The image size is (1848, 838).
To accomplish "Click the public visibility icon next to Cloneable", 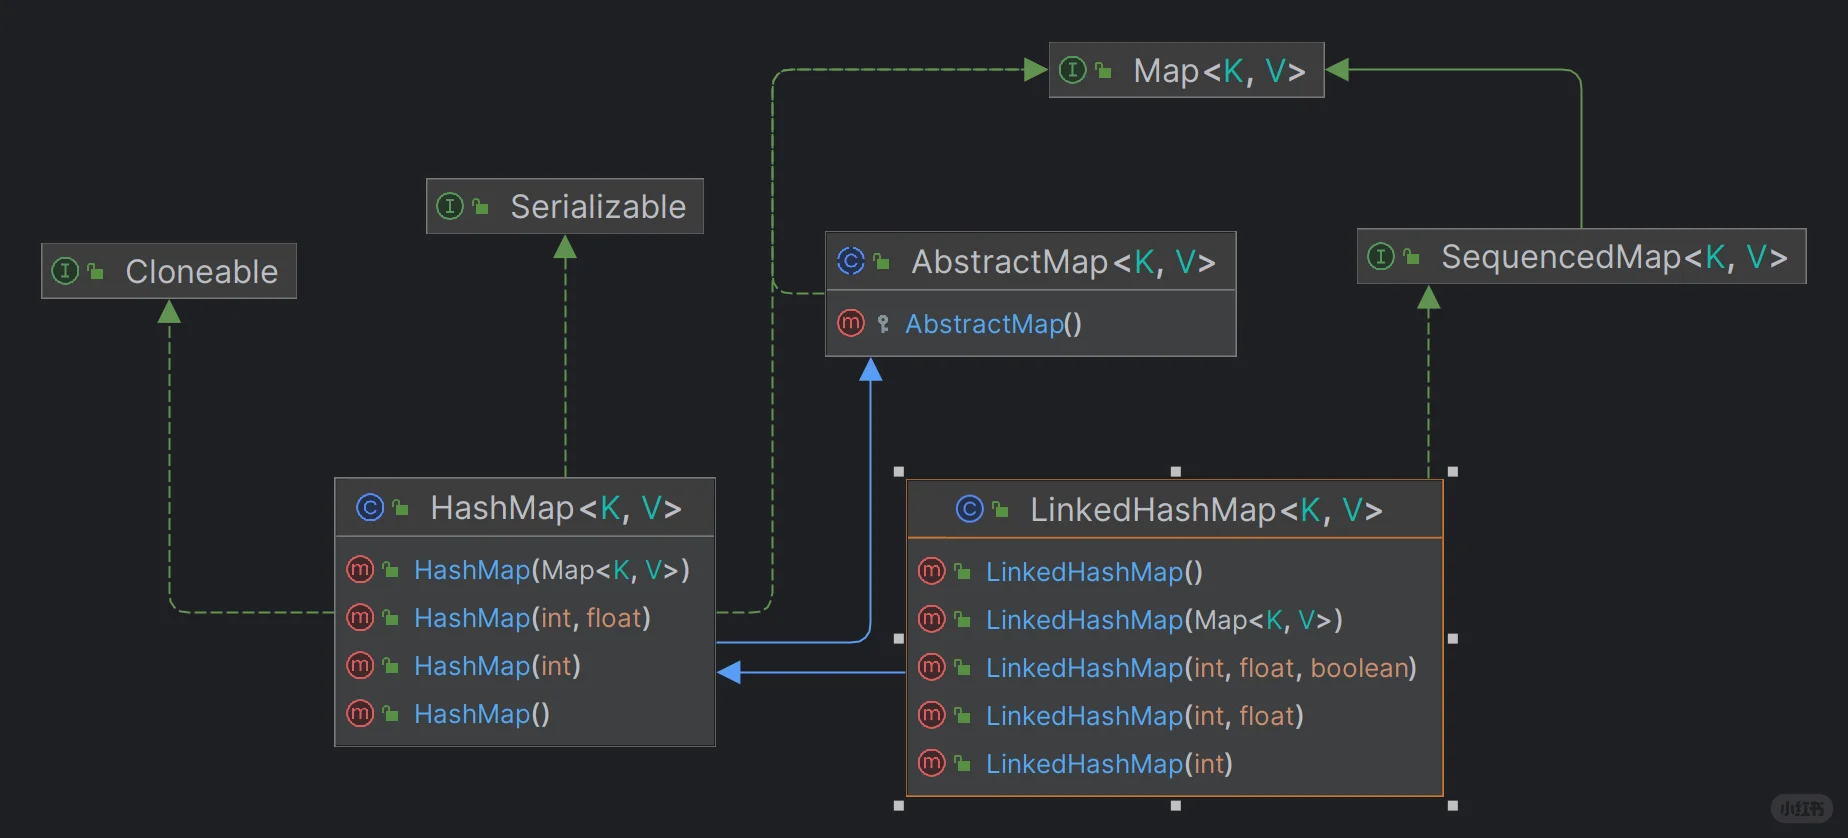I will pos(96,271).
